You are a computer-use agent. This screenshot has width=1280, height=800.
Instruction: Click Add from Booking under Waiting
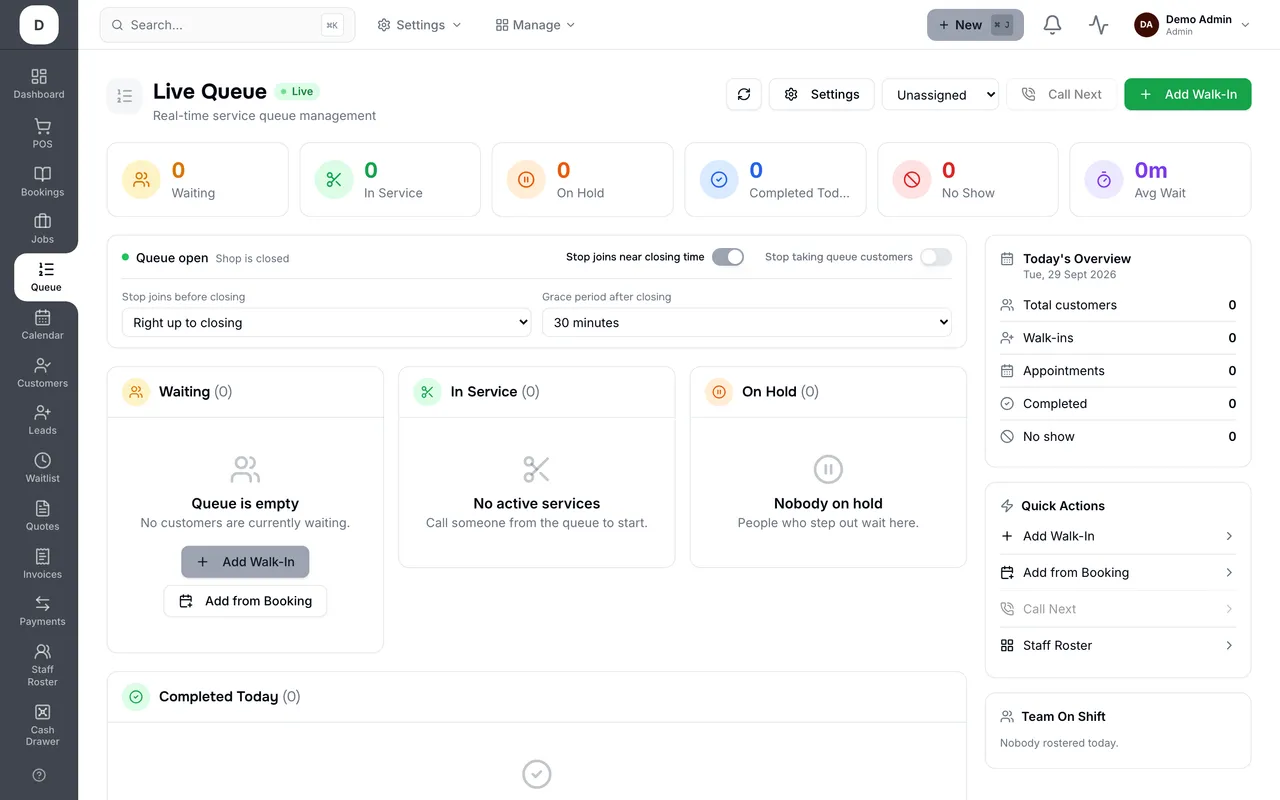pos(245,601)
